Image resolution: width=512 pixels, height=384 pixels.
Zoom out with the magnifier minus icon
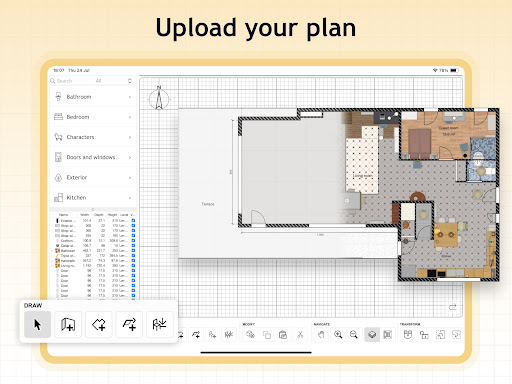point(354,334)
